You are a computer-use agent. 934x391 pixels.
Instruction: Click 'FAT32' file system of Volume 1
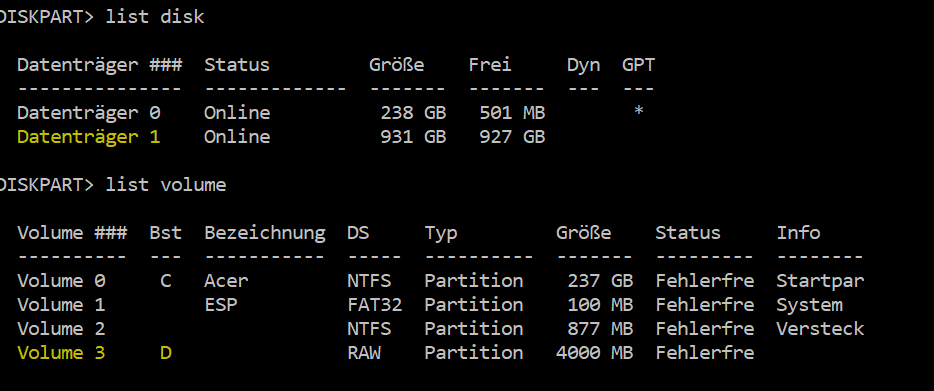(375, 305)
